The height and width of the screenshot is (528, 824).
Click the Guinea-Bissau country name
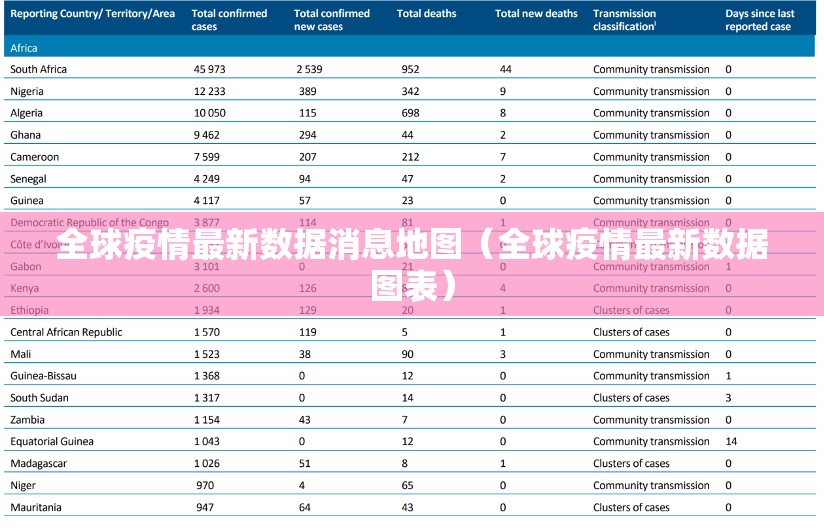tap(43, 376)
